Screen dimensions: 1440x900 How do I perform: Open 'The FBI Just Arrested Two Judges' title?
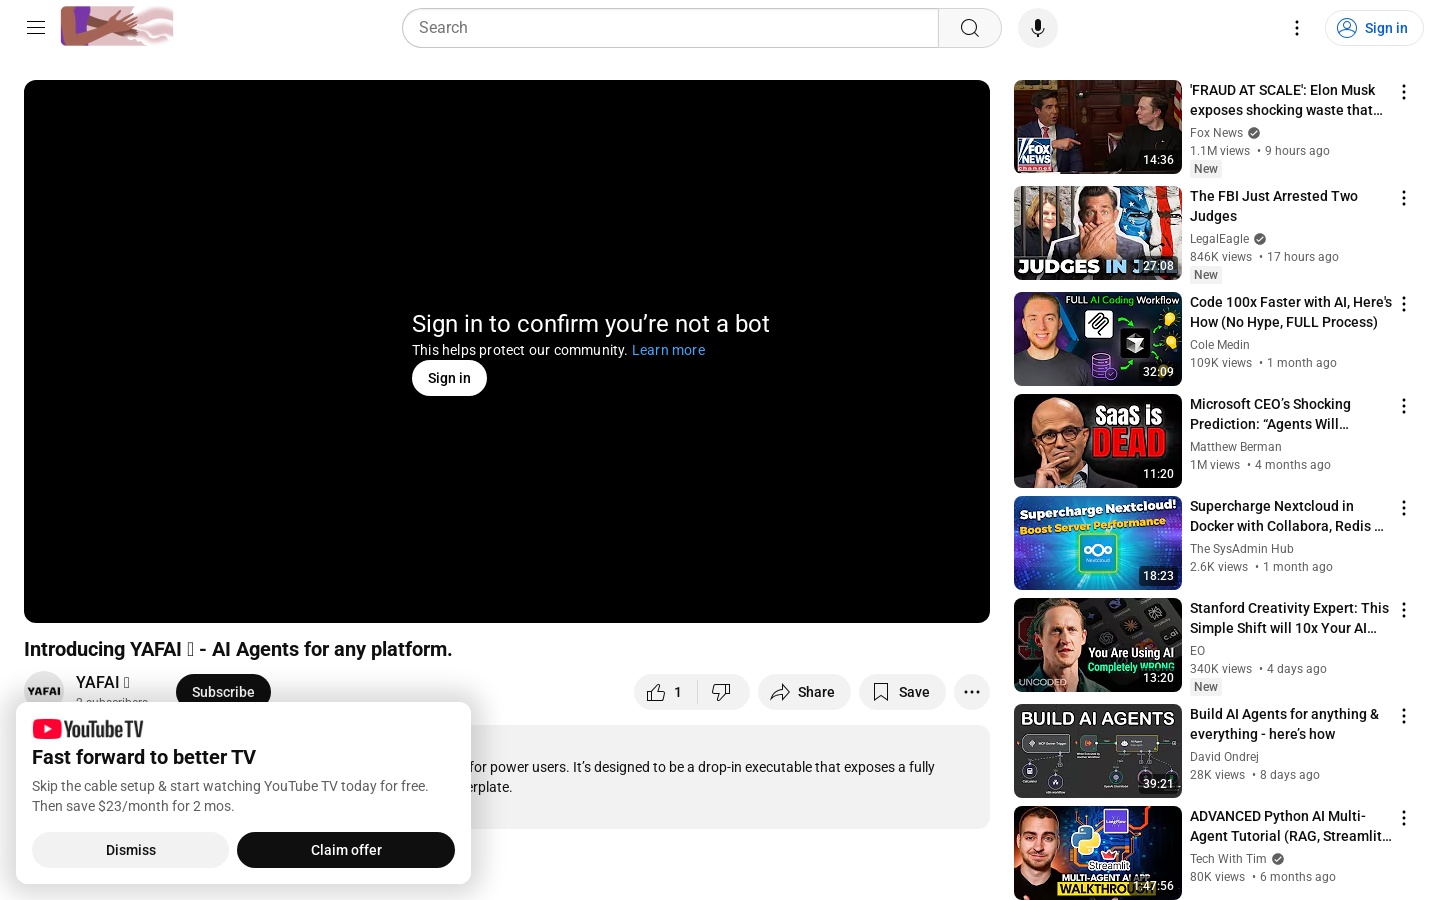pyautogui.click(x=1274, y=206)
